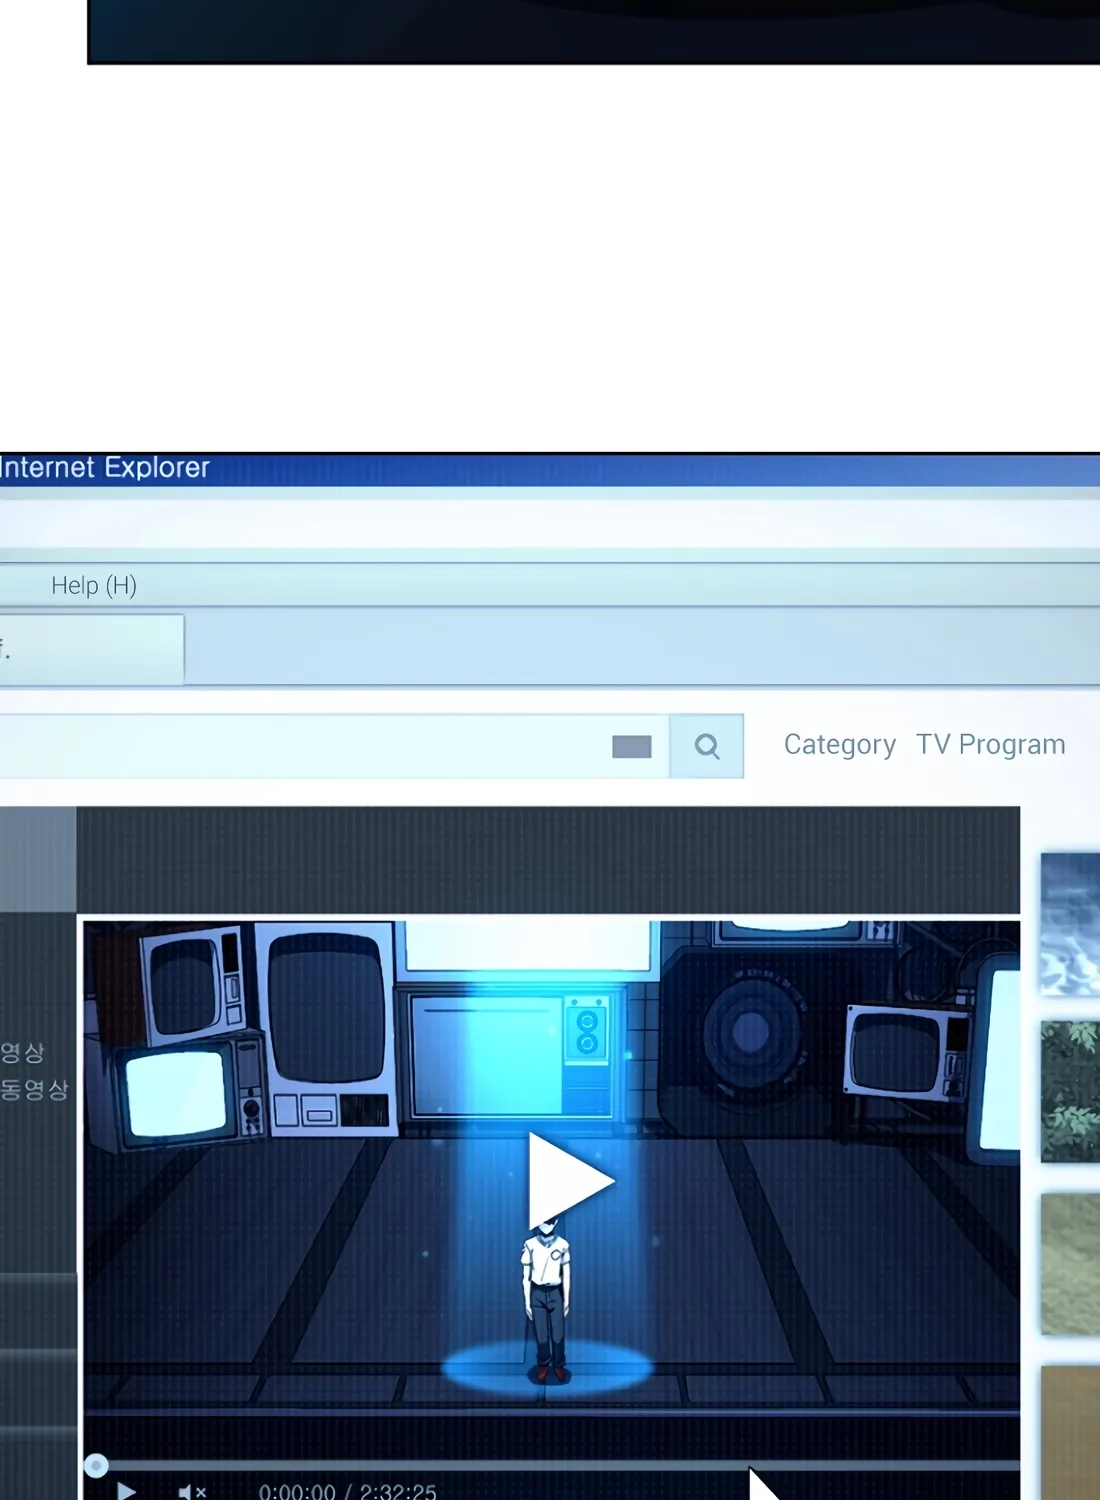The image size is (1100, 1500).
Task: Click the small play button in the control bar
Action: pos(126,1491)
